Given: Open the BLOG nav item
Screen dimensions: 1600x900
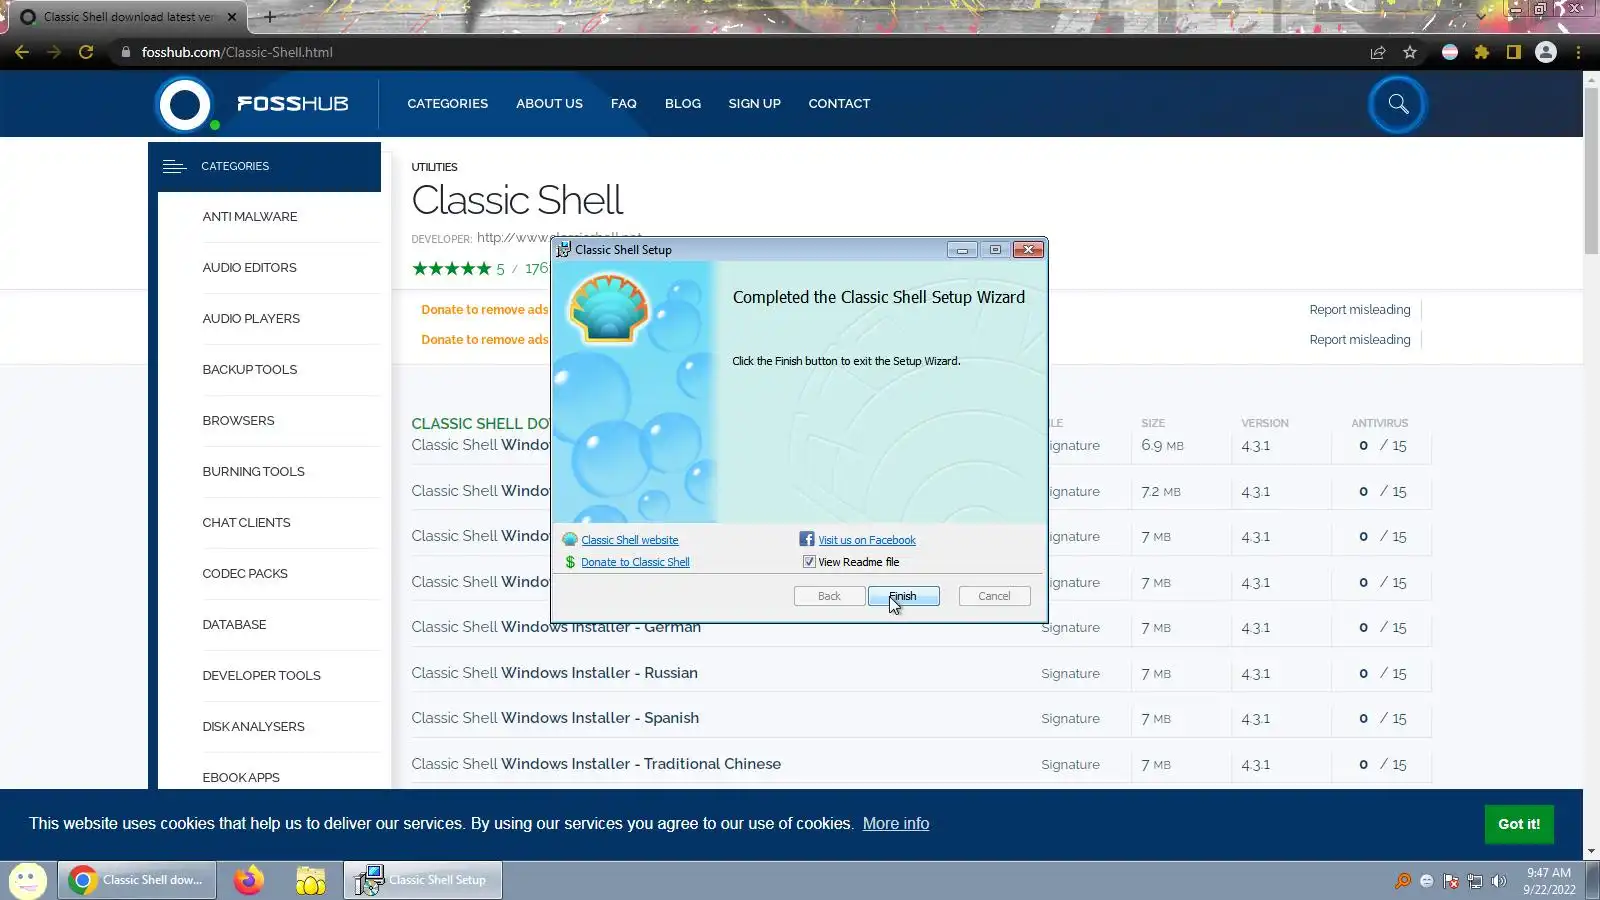Looking at the screenshot, I should click(x=683, y=103).
